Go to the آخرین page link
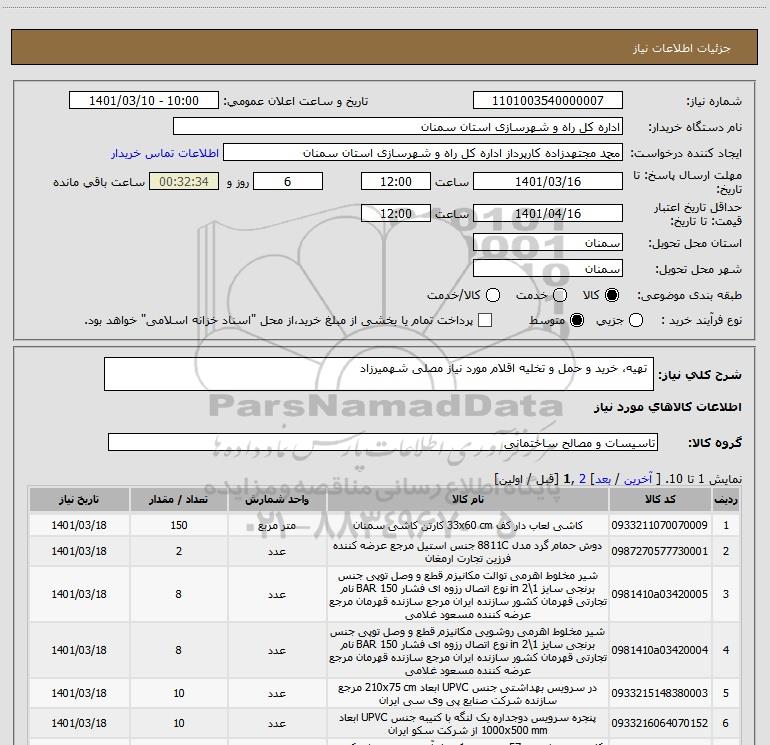This screenshot has height=745, width=770. tap(637, 479)
